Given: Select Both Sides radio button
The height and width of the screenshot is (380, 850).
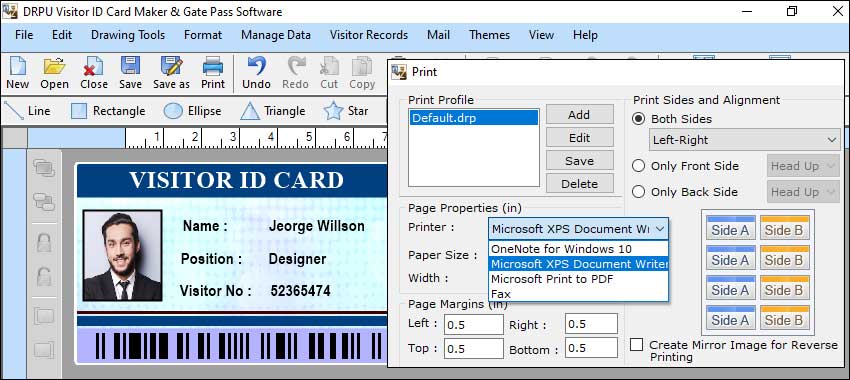Looking at the screenshot, I should pos(639,119).
